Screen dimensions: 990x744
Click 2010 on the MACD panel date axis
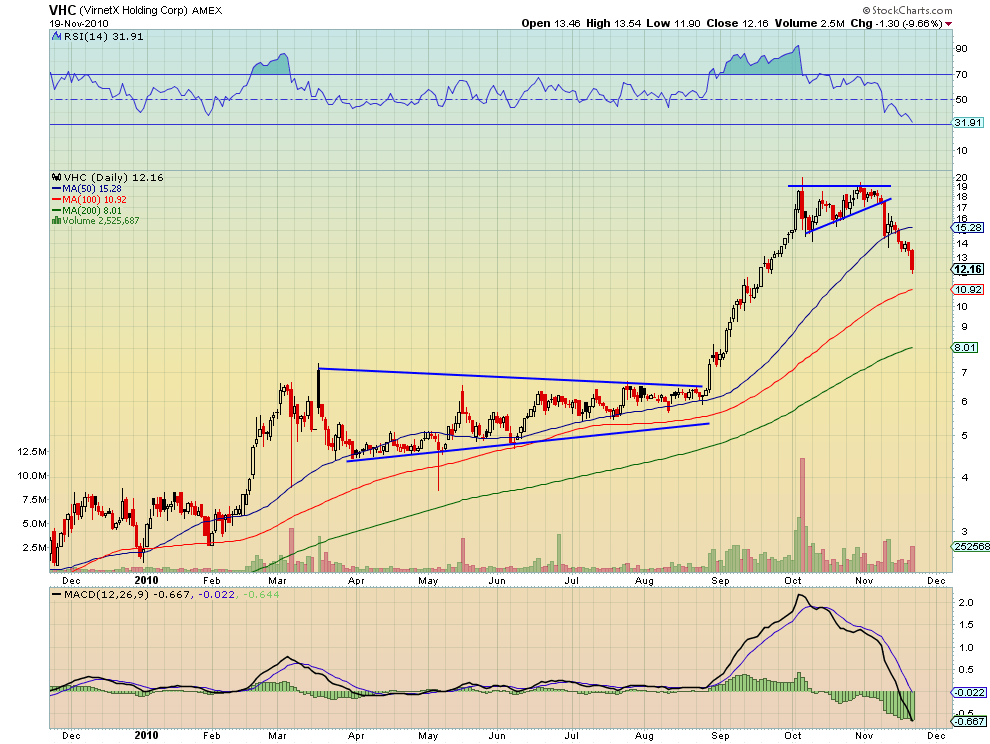(146, 735)
